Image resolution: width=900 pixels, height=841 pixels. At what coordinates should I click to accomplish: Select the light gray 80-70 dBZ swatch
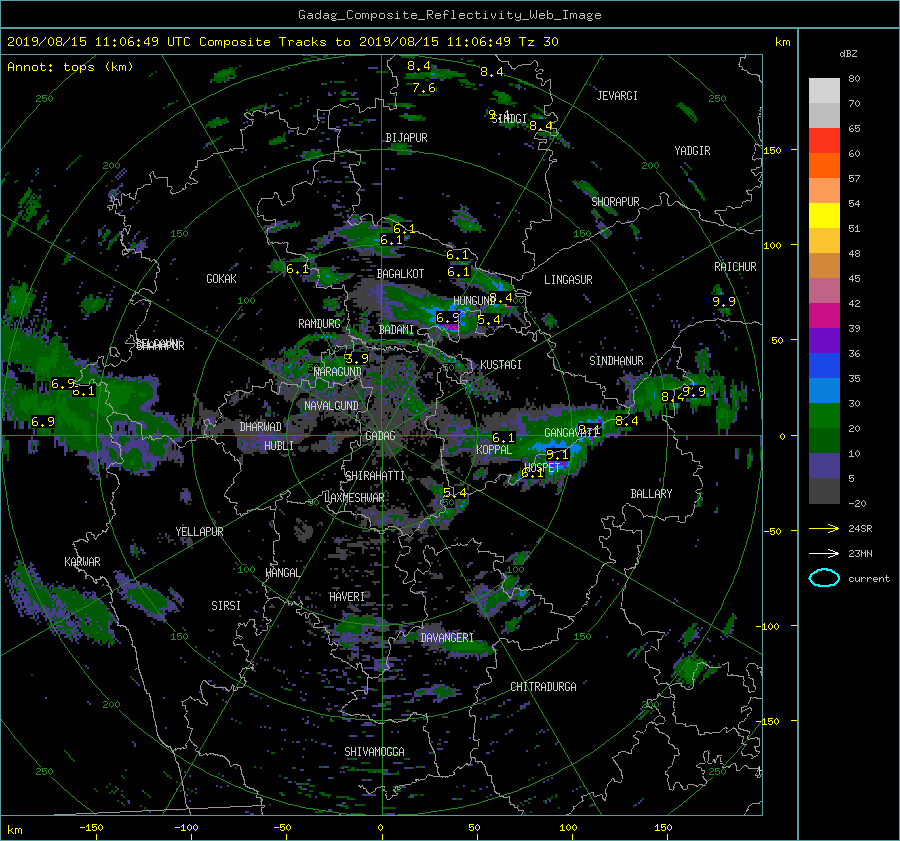(824, 91)
